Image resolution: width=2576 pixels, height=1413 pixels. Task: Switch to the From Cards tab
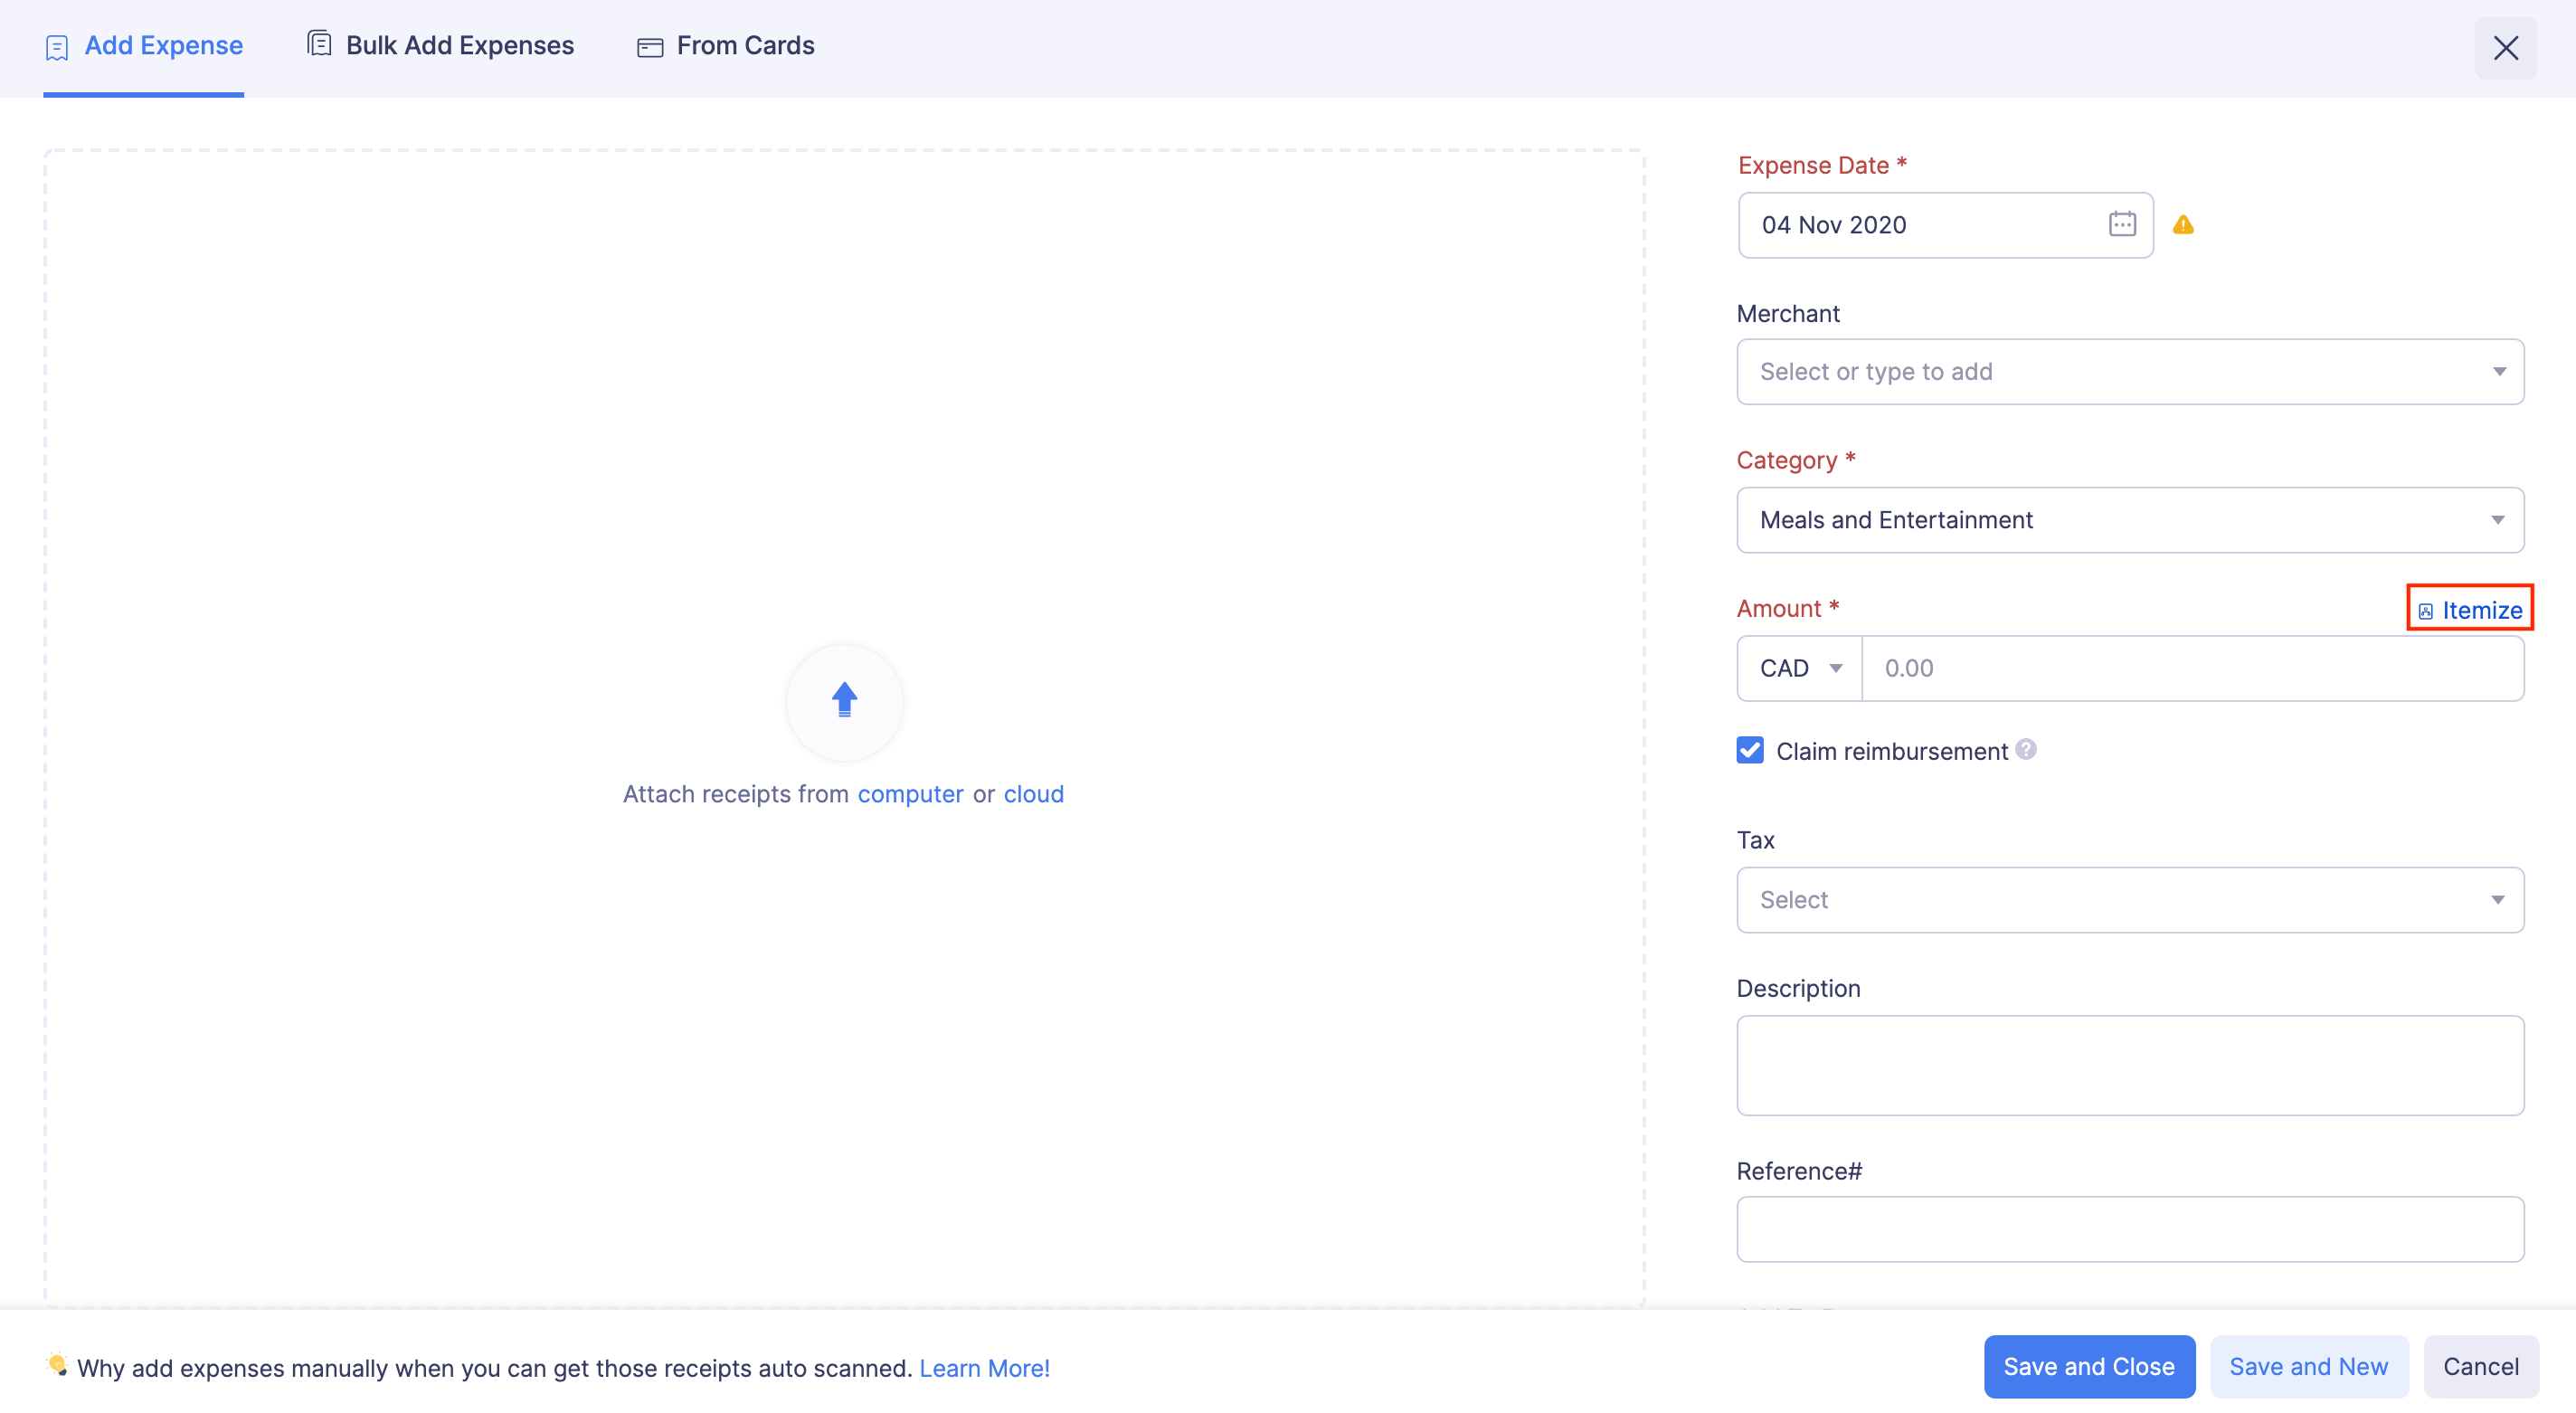[x=745, y=45]
